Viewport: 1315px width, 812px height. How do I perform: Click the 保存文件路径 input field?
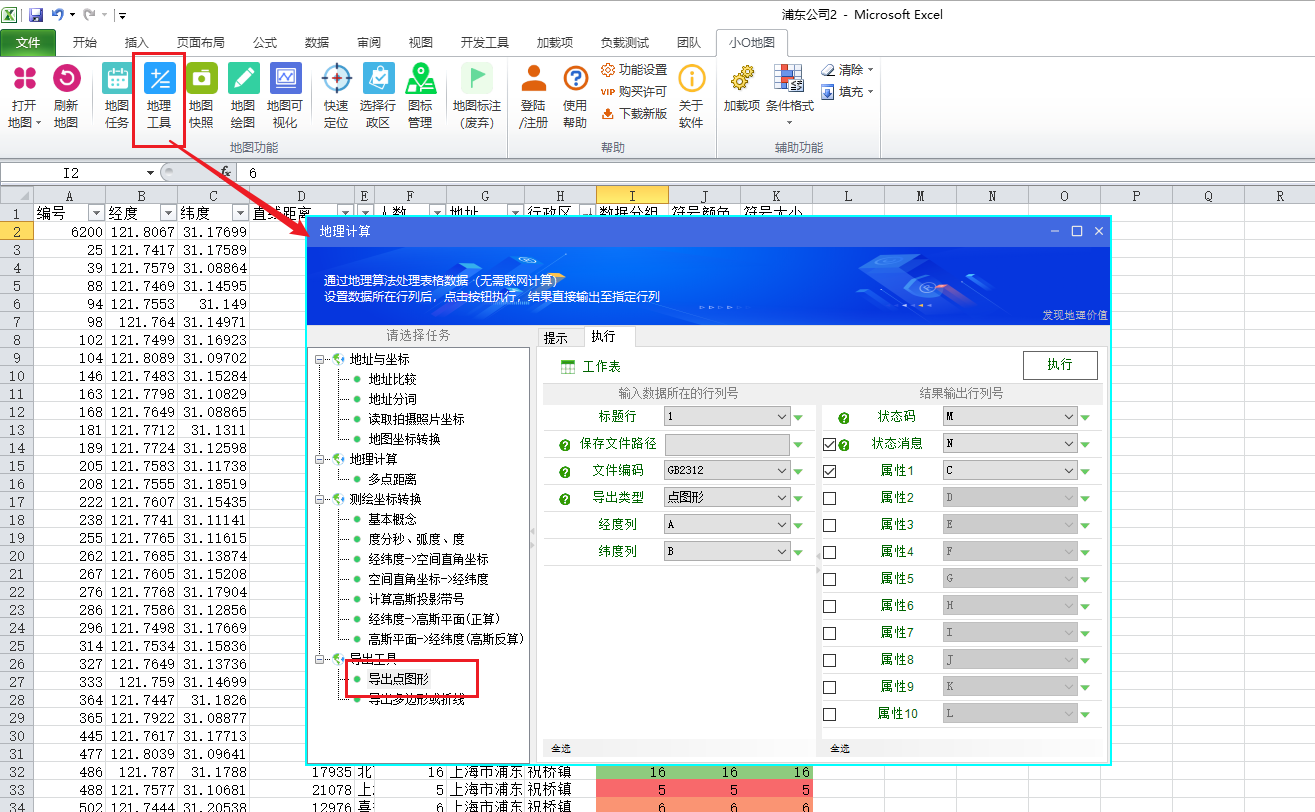tap(727, 443)
